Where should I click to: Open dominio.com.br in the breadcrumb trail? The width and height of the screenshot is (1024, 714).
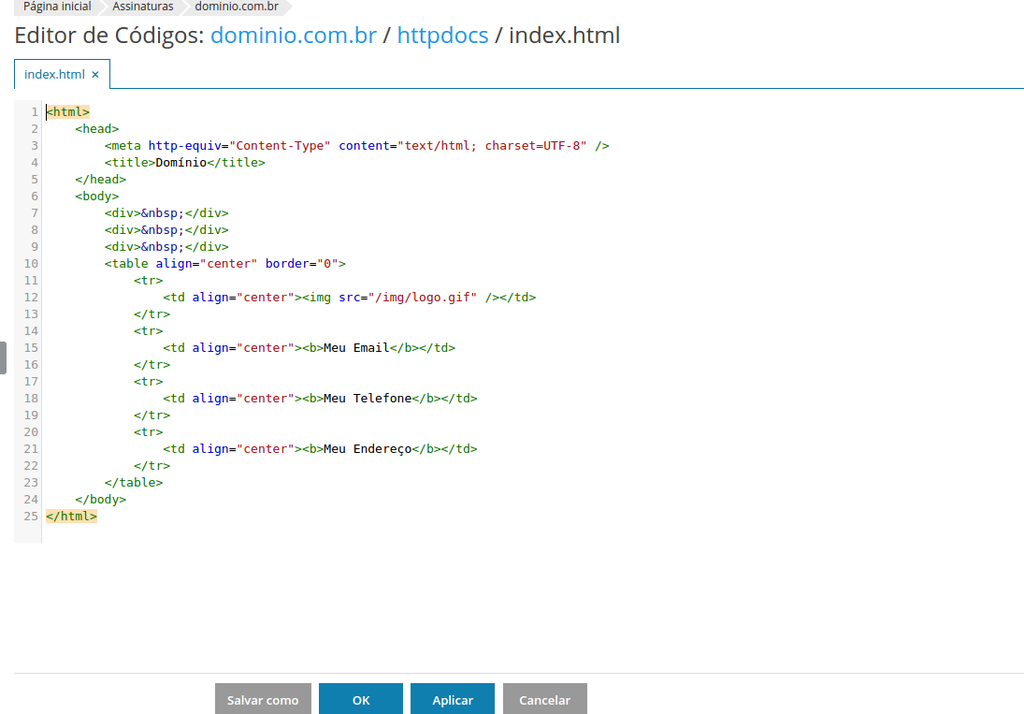pos(236,7)
